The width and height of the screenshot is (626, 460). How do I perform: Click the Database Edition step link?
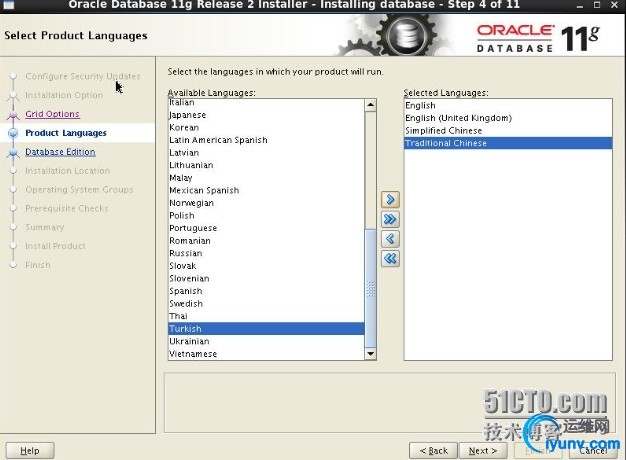point(60,152)
